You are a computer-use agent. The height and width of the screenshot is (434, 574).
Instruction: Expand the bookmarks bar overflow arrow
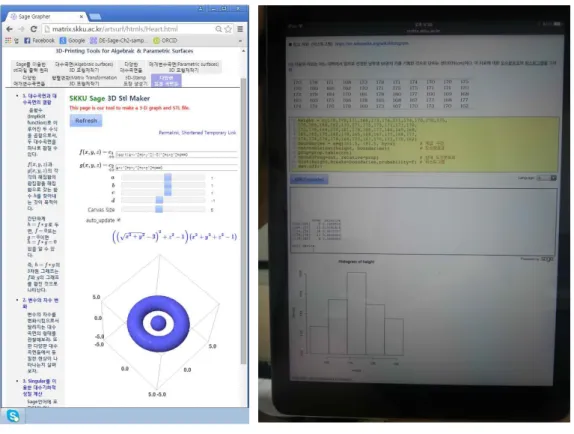240,41
